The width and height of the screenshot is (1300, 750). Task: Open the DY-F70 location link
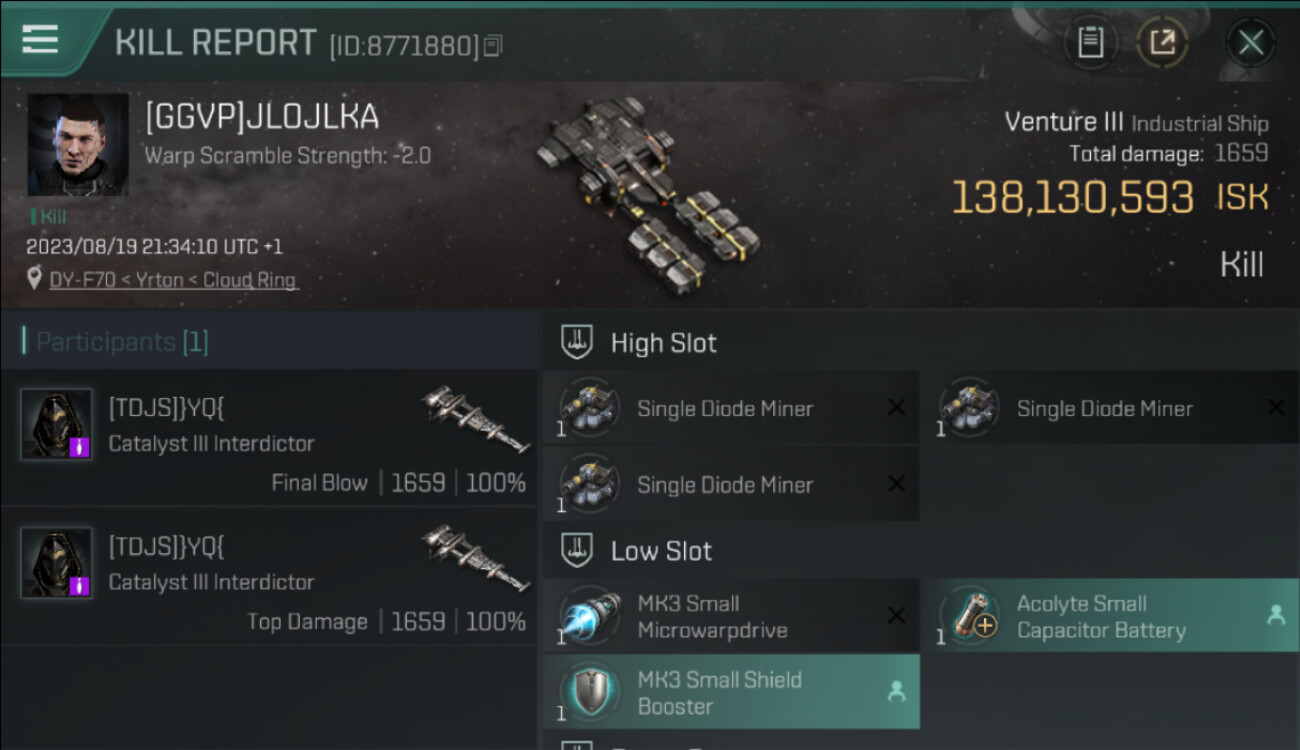point(173,280)
